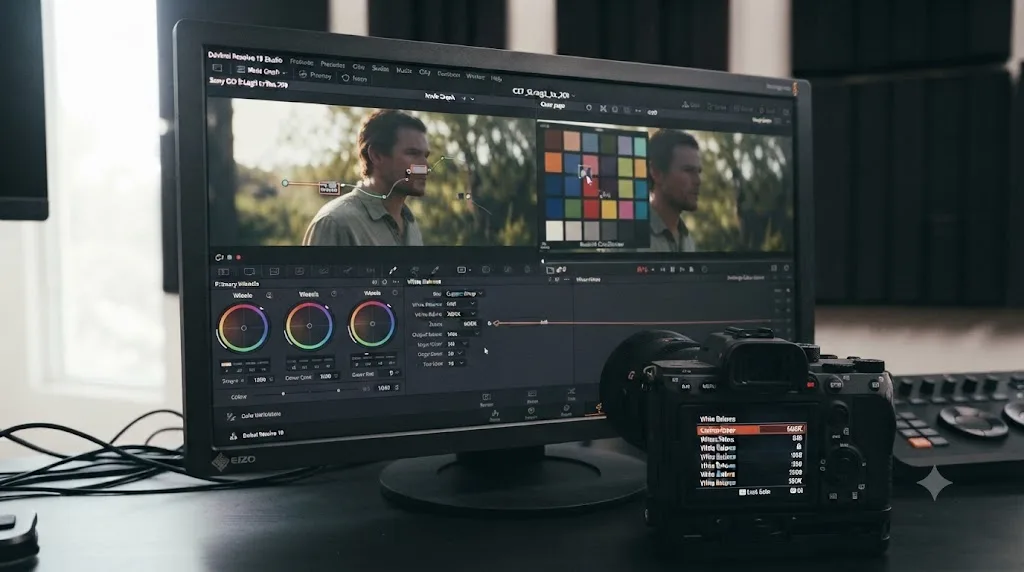The width and height of the screenshot is (1024, 572).
Task: Click the diamond handle on the orange temperature line
Action: pyautogui.click(x=496, y=323)
